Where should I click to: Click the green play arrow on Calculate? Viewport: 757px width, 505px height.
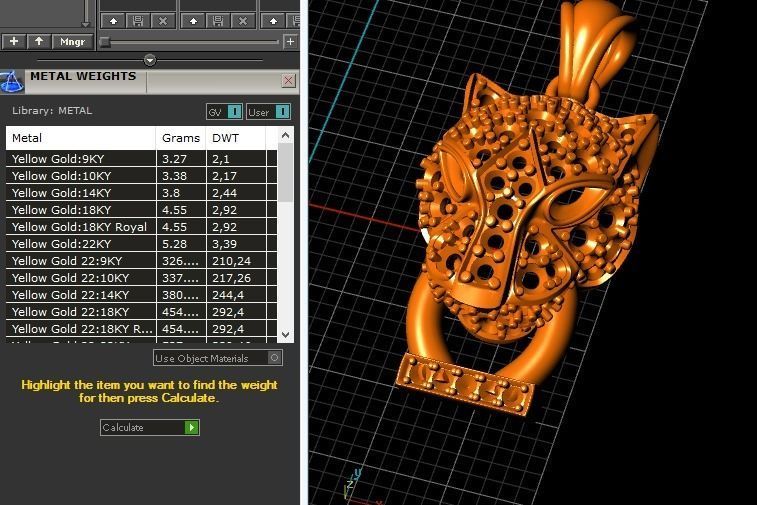click(x=192, y=427)
